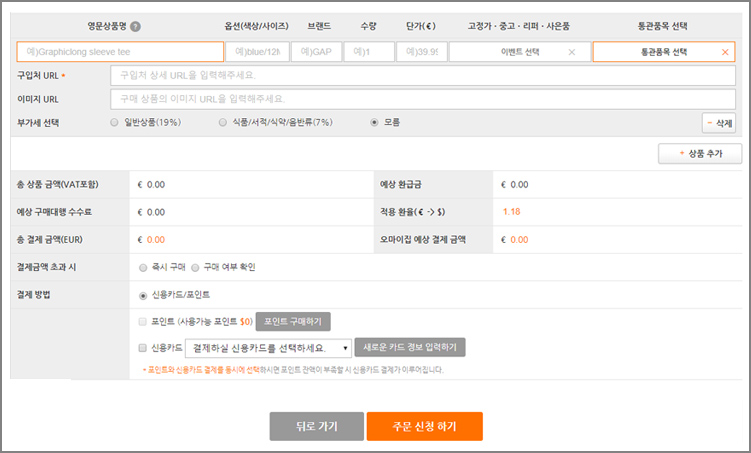Select the 구매 여부 확인 option
Viewport: 751px width, 453px height.
195,268
